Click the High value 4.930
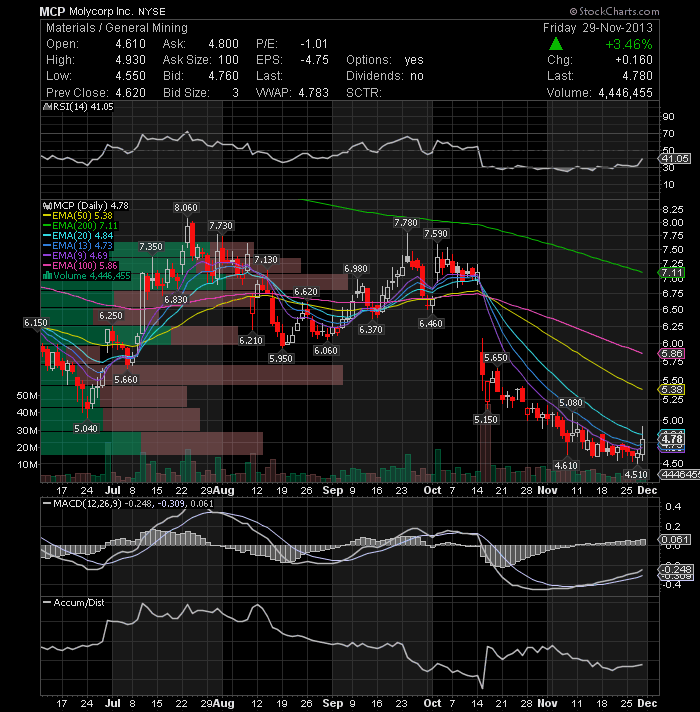 coord(130,60)
